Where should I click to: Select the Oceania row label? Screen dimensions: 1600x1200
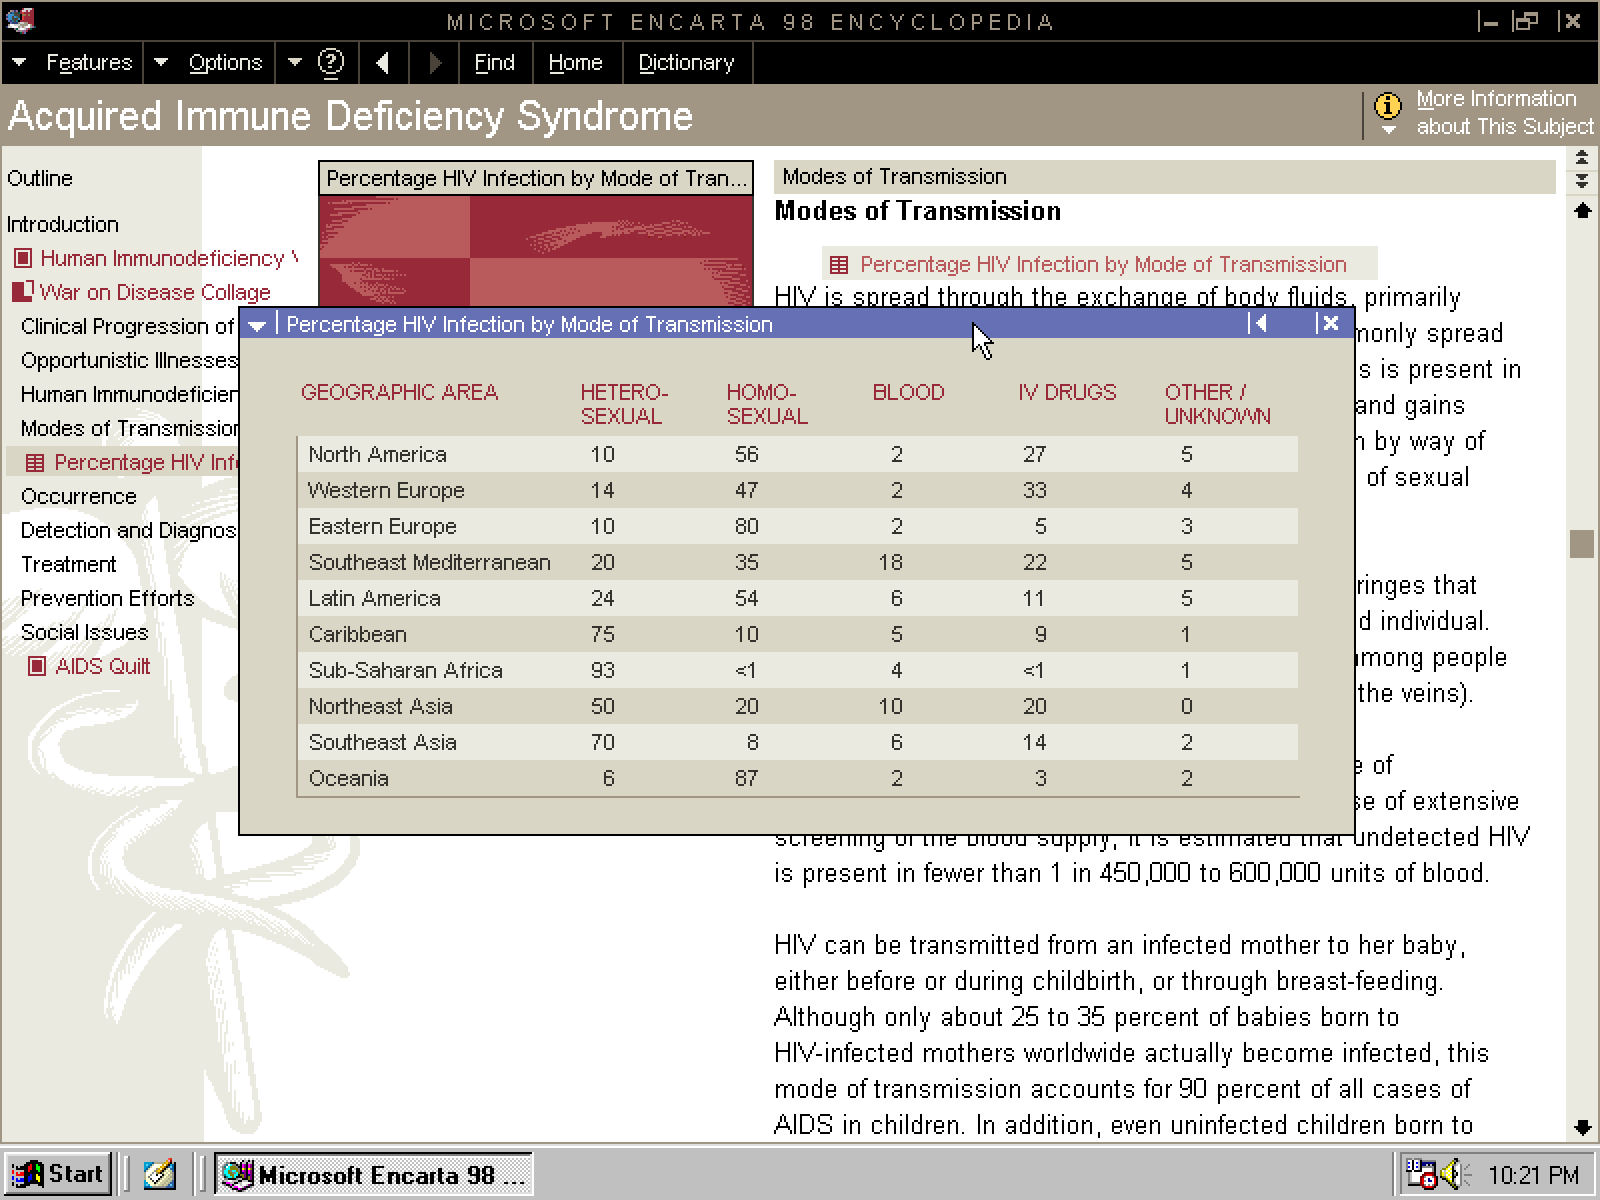point(349,778)
